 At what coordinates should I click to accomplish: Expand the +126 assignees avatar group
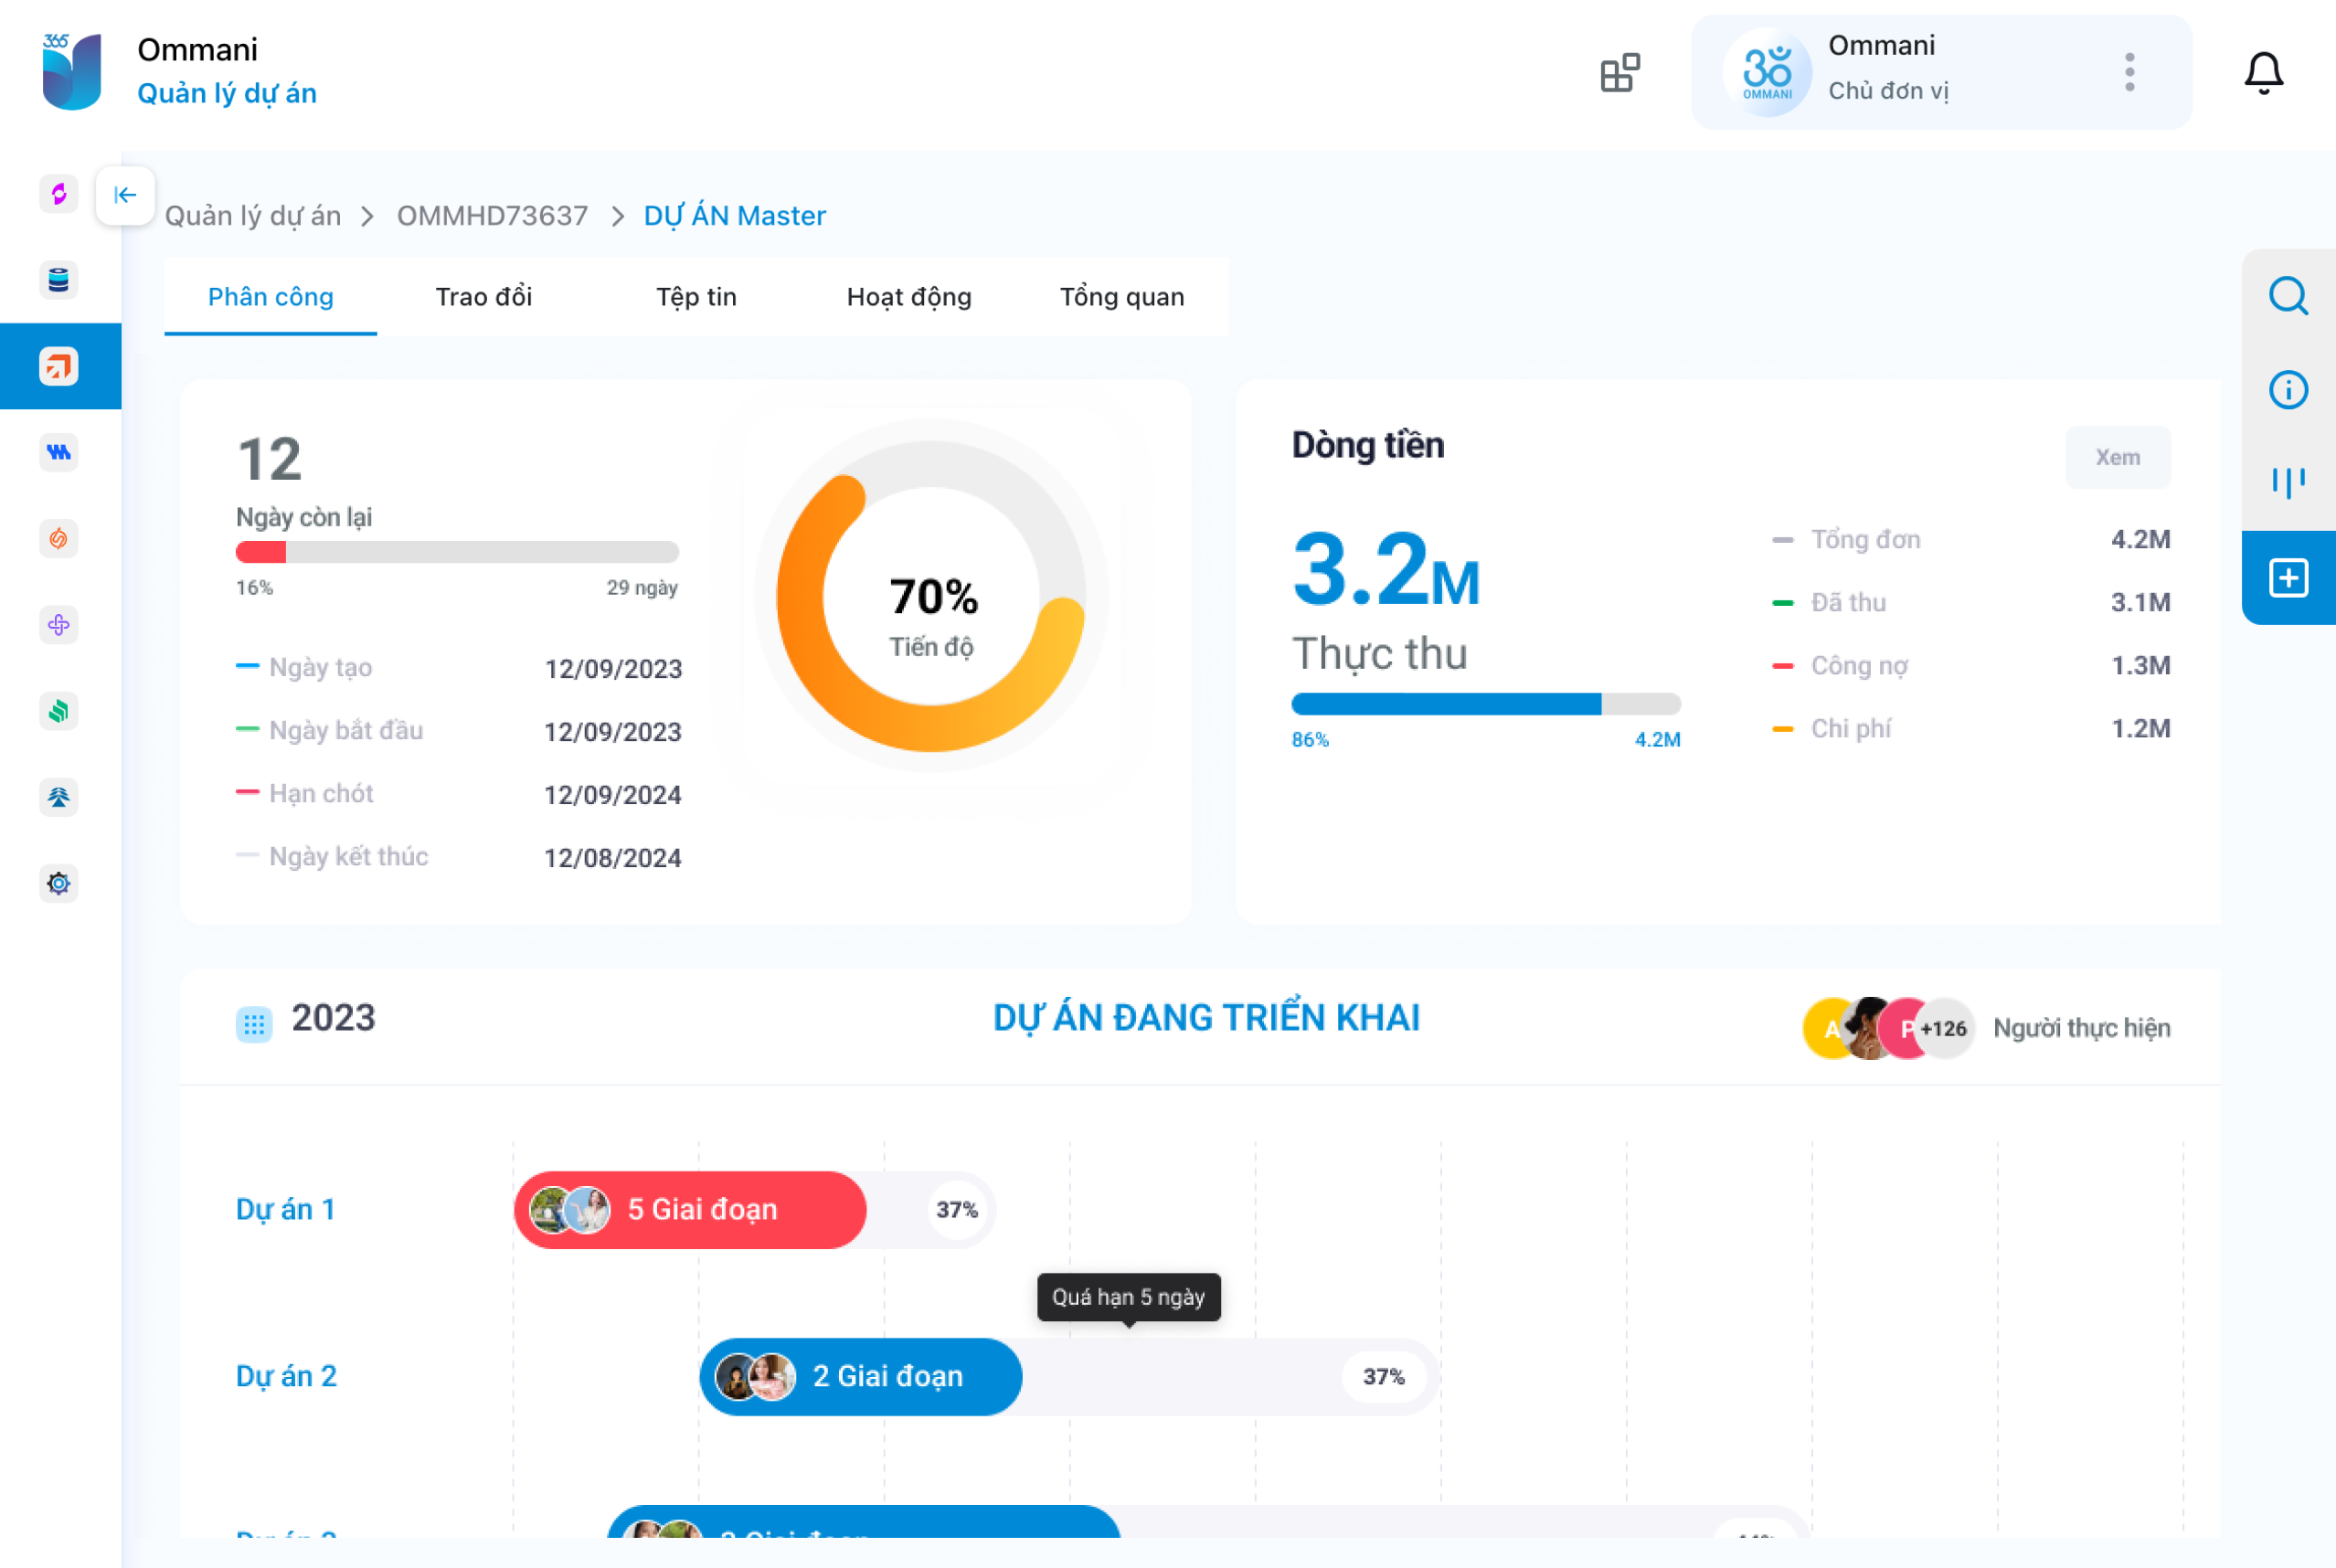[x=1943, y=1028]
